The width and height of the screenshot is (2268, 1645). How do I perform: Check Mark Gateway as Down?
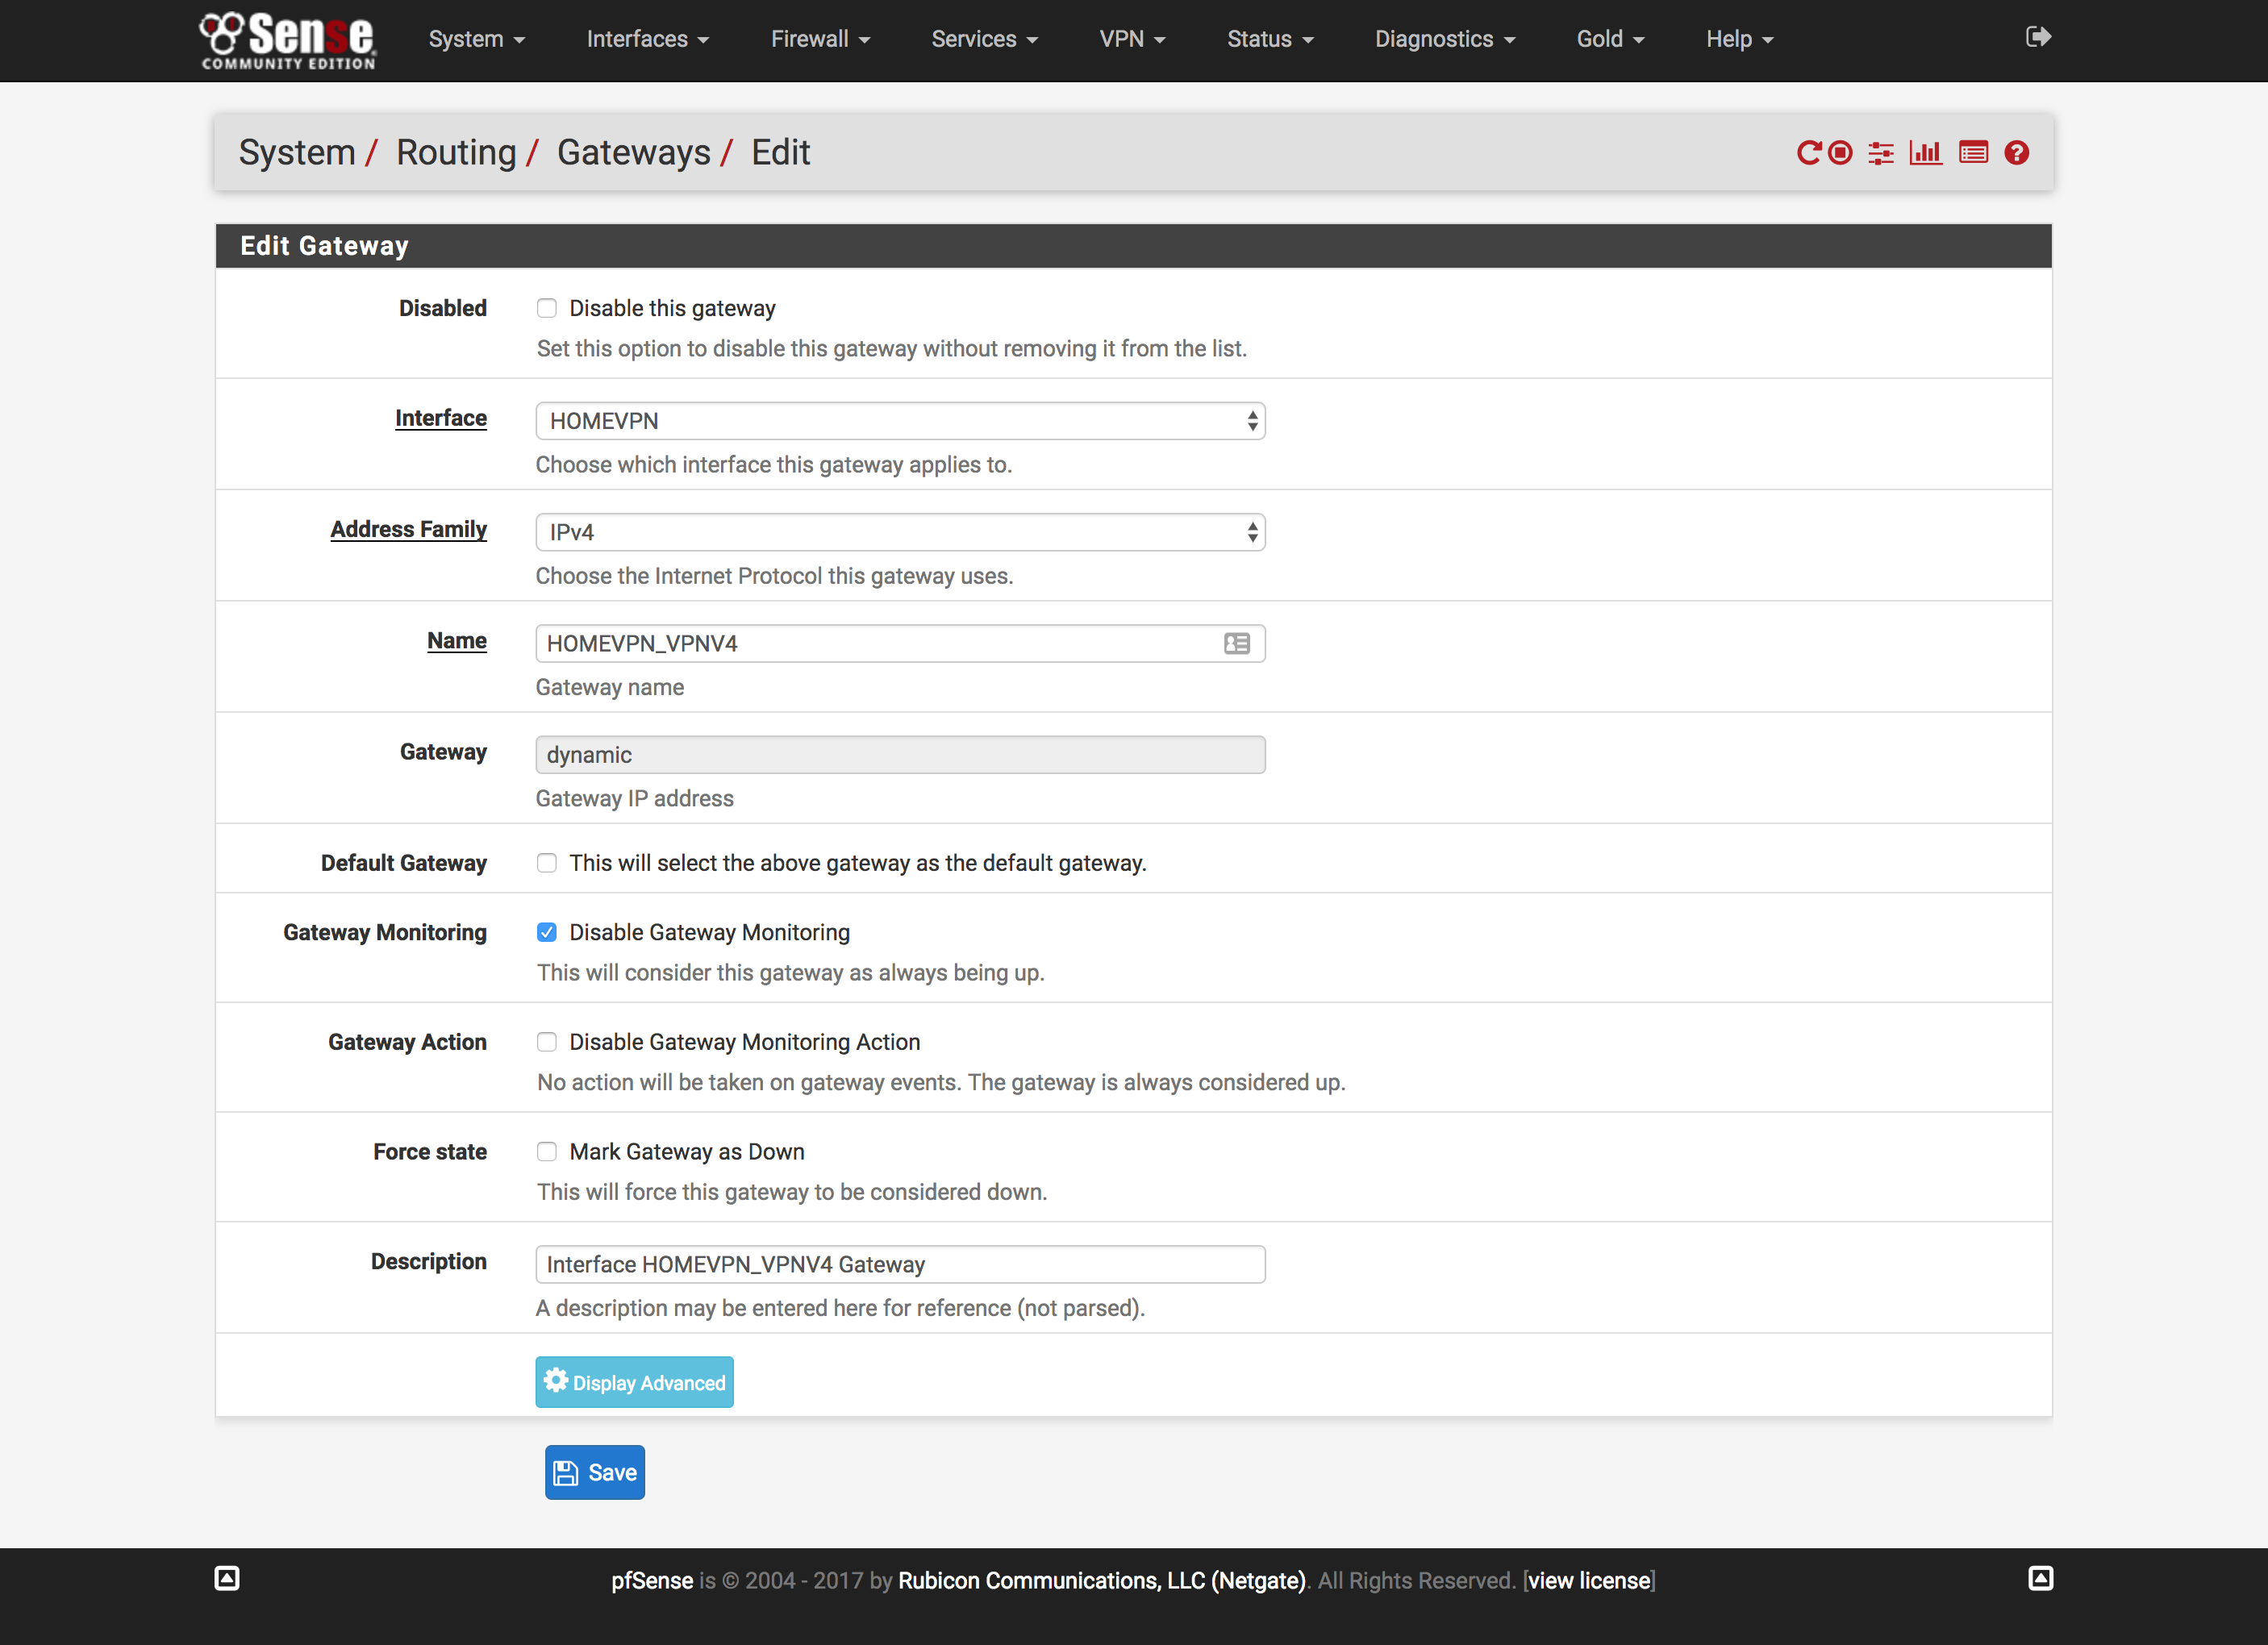547,1151
